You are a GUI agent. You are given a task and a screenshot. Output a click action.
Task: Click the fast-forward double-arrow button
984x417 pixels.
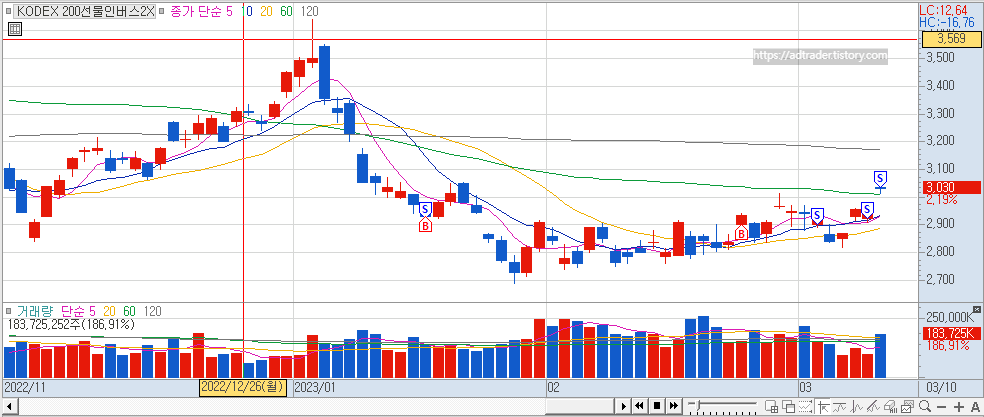(x=673, y=406)
